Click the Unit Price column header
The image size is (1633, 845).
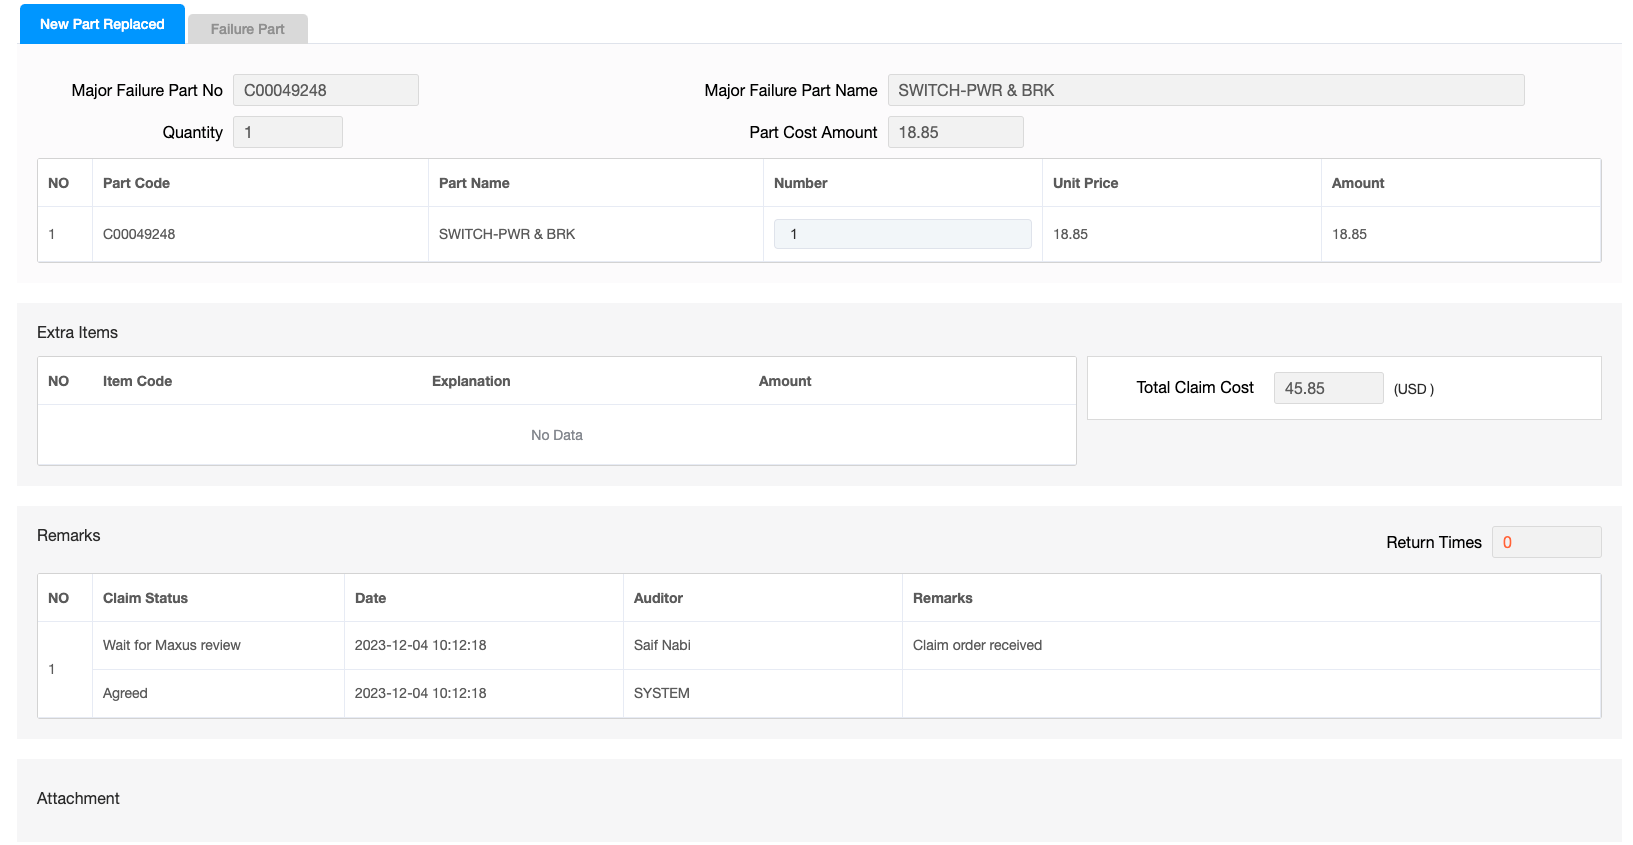click(1085, 183)
